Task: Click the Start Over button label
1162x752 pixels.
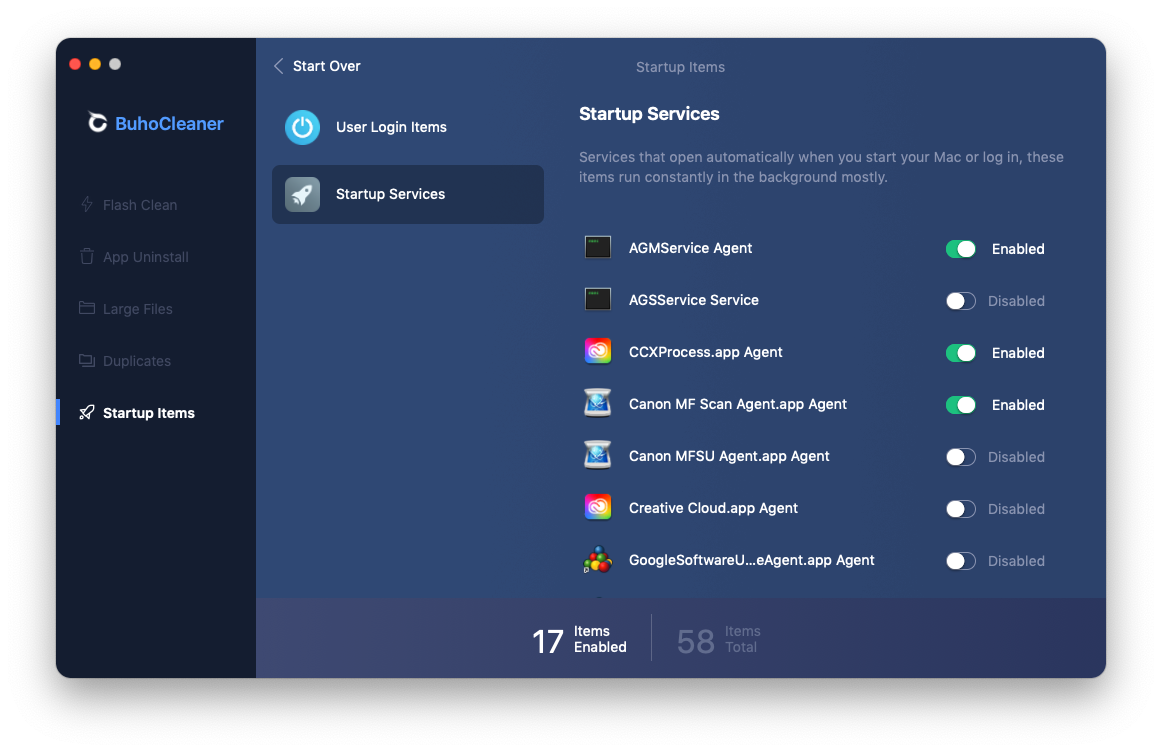Action: point(326,66)
